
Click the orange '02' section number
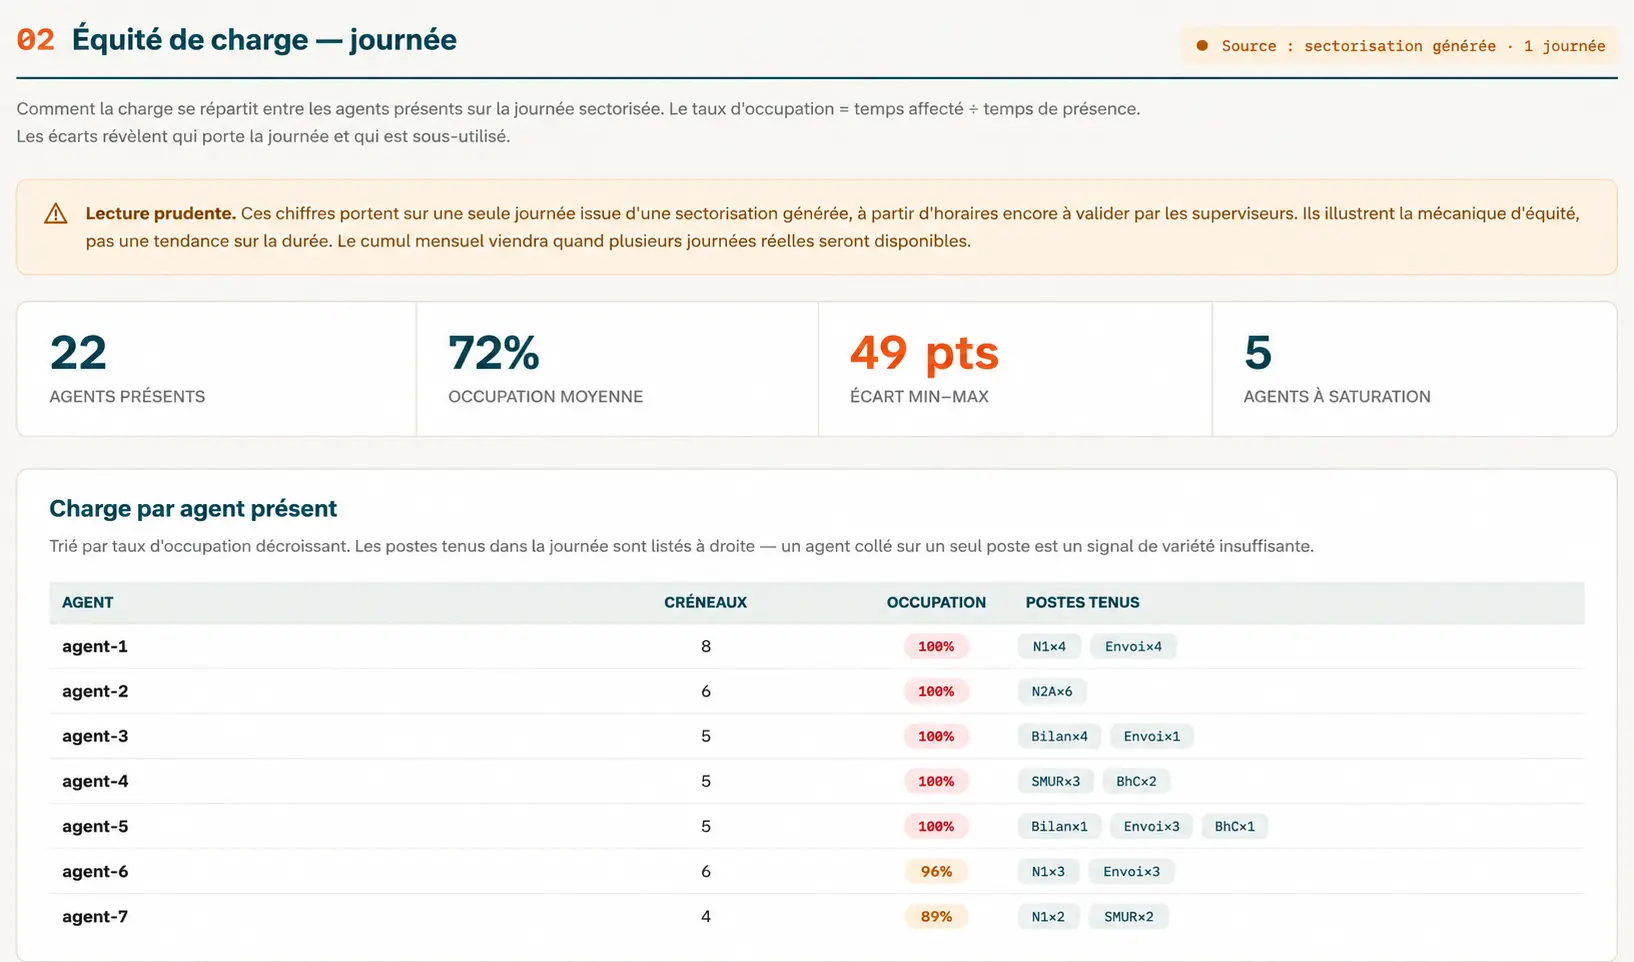tap(36, 40)
